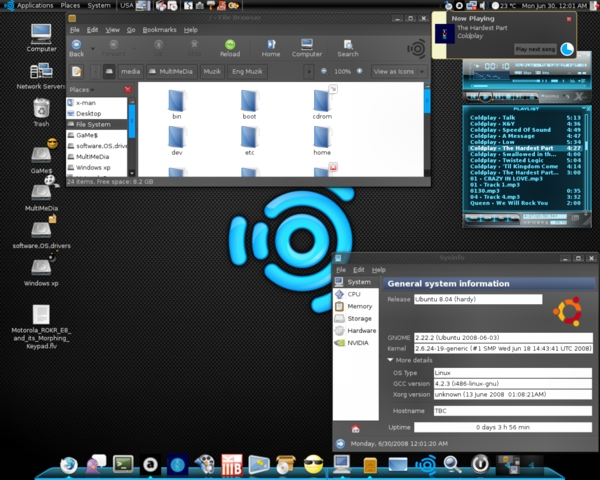Open Computer location from toolbar
The width and height of the screenshot is (600, 480).
click(x=307, y=48)
